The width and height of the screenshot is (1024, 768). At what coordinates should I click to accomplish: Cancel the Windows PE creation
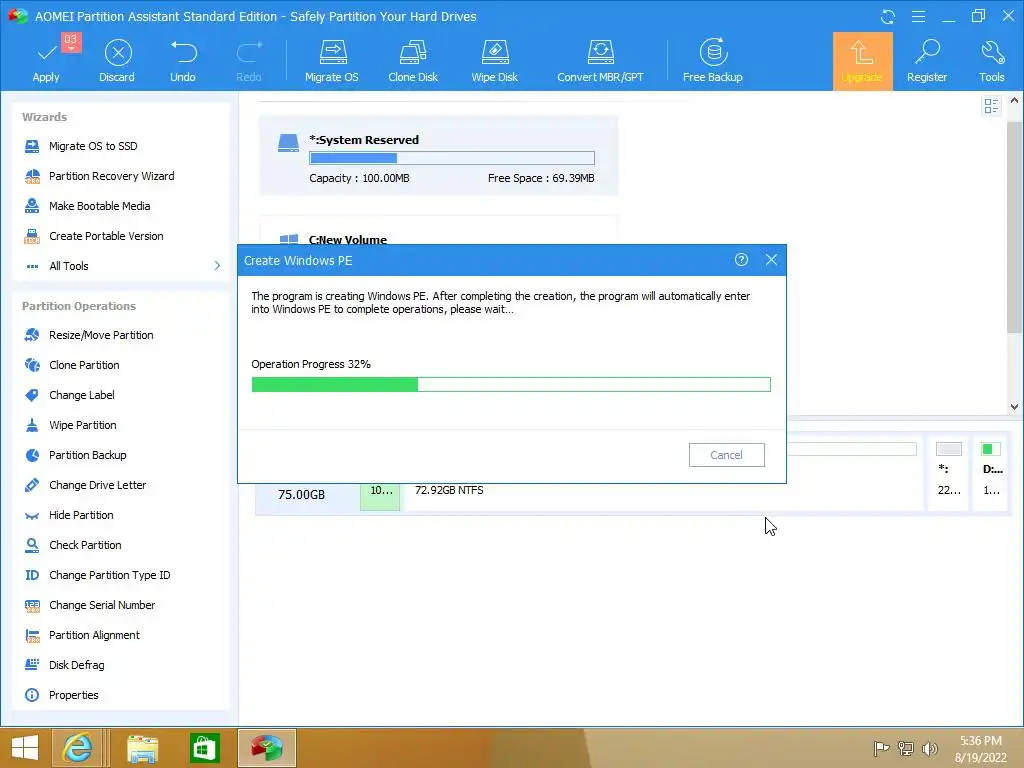pyautogui.click(x=726, y=455)
